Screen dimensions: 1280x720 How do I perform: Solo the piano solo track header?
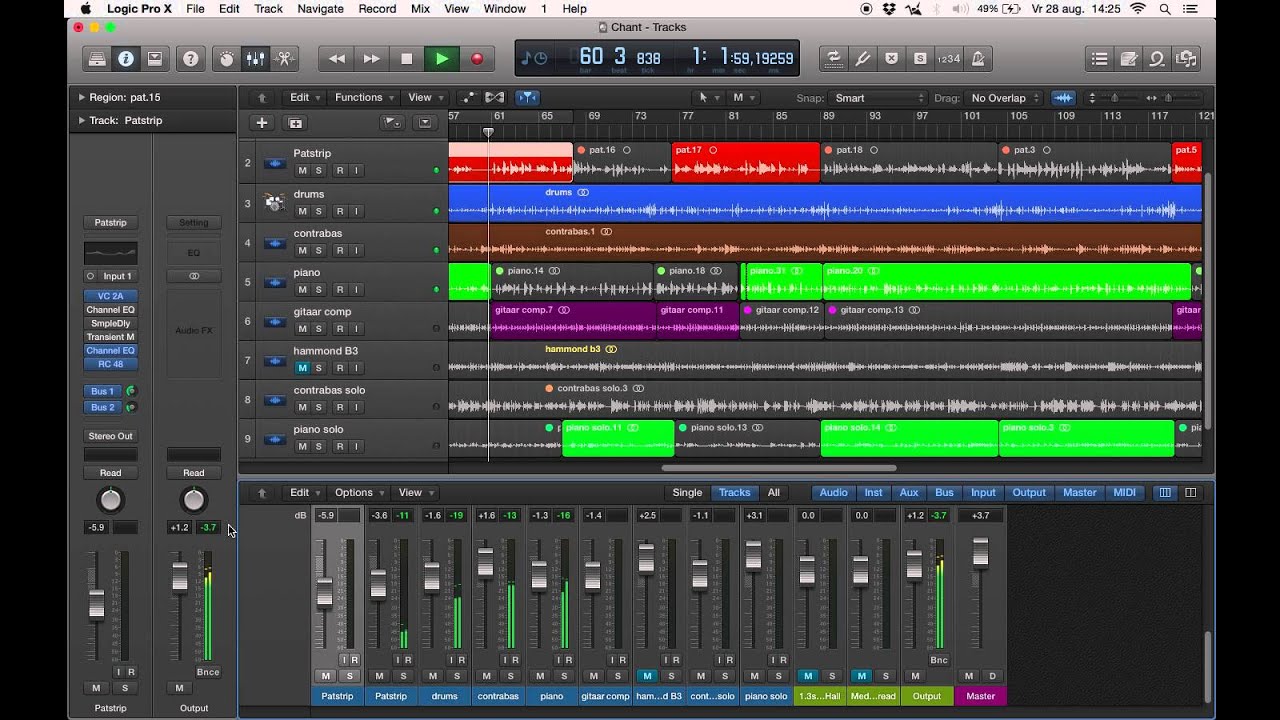[x=319, y=446]
